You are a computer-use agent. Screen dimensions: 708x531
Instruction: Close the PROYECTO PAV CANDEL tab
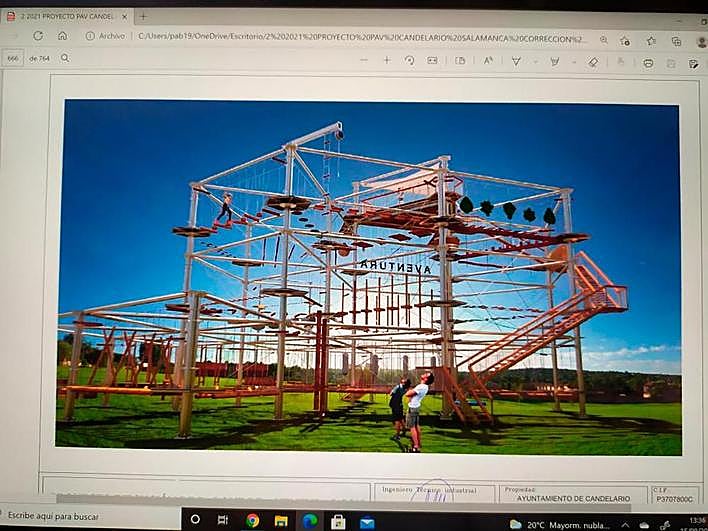coord(125,17)
